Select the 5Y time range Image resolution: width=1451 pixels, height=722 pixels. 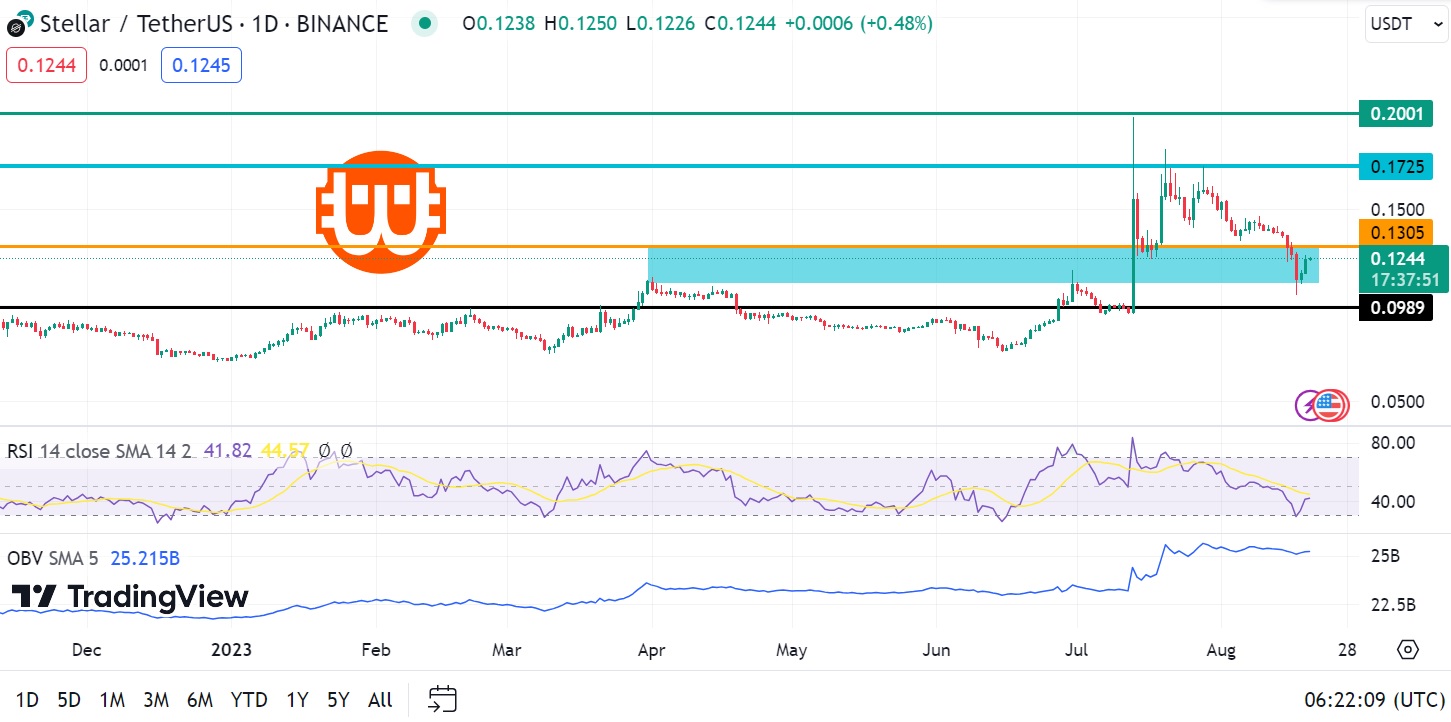pyautogui.click(x=338, y=700)
